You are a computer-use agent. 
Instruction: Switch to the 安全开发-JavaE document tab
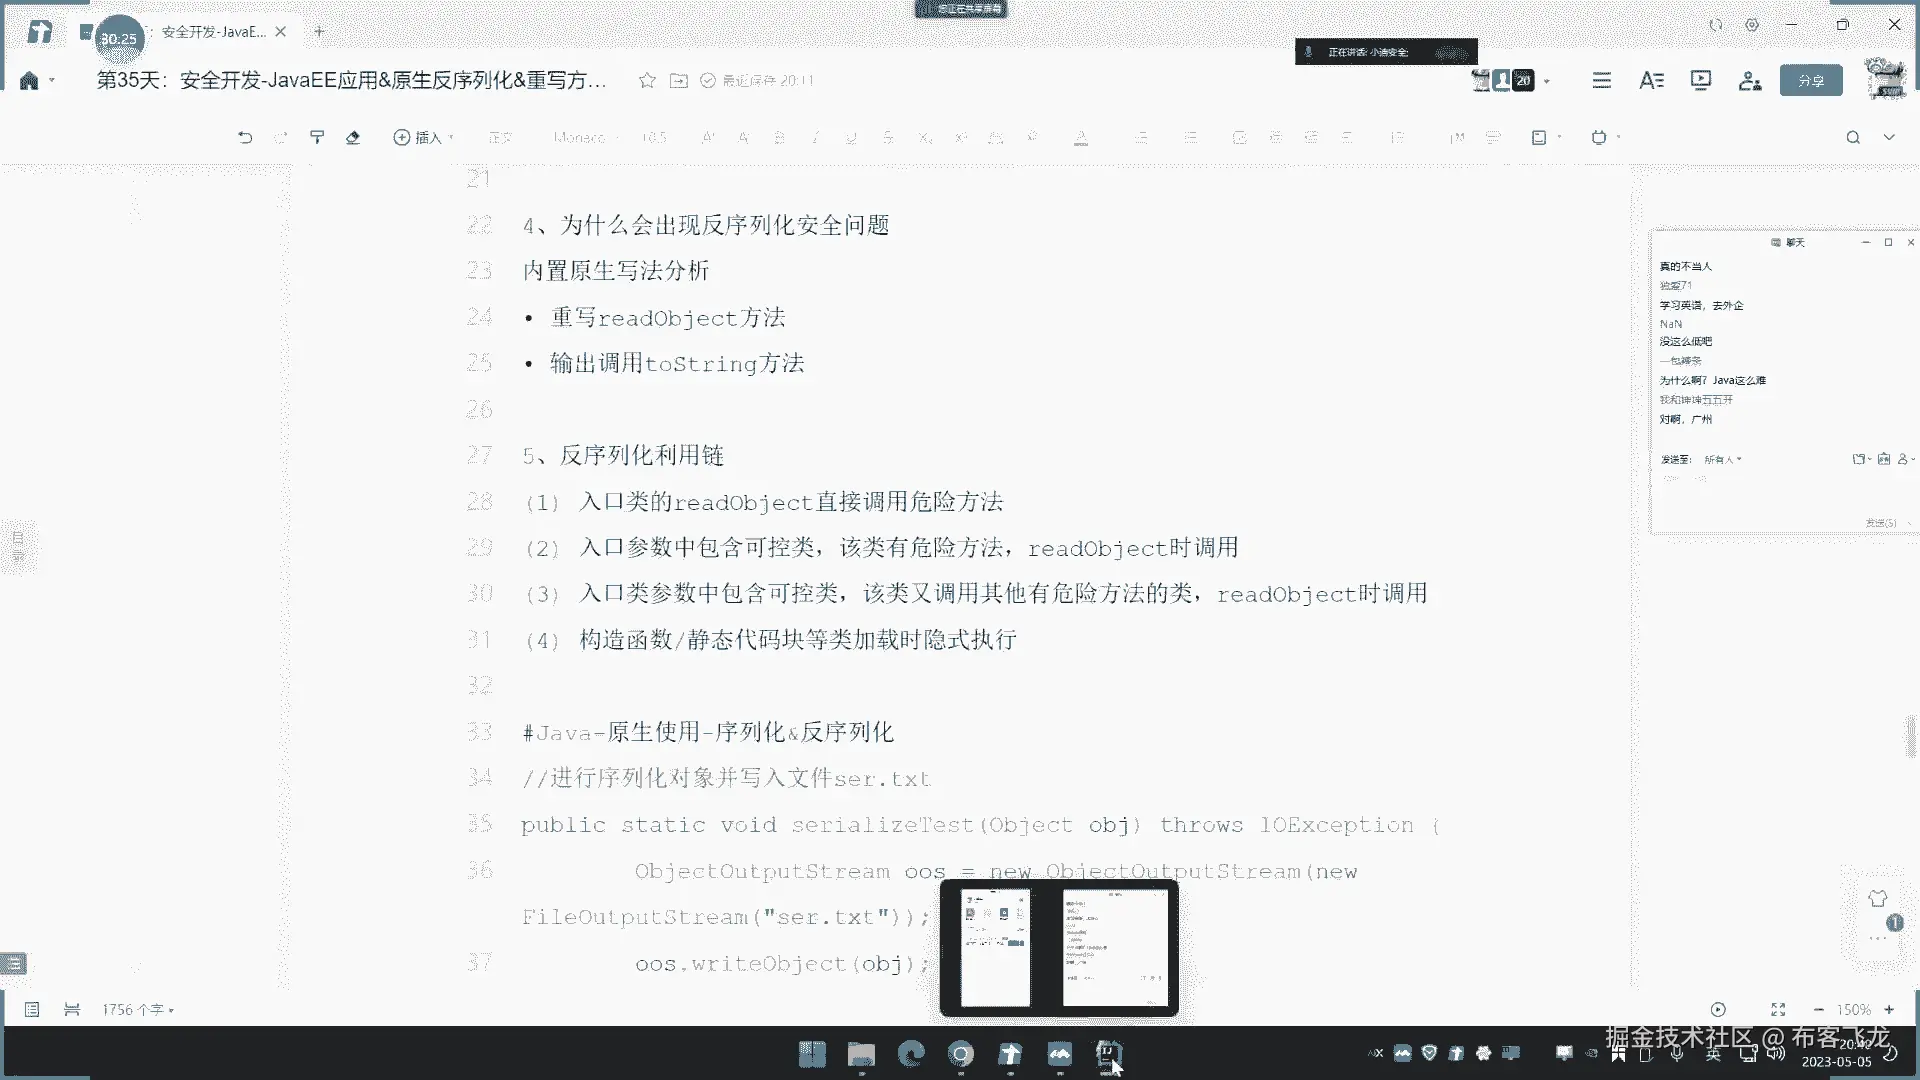click(x=213, y=32)
